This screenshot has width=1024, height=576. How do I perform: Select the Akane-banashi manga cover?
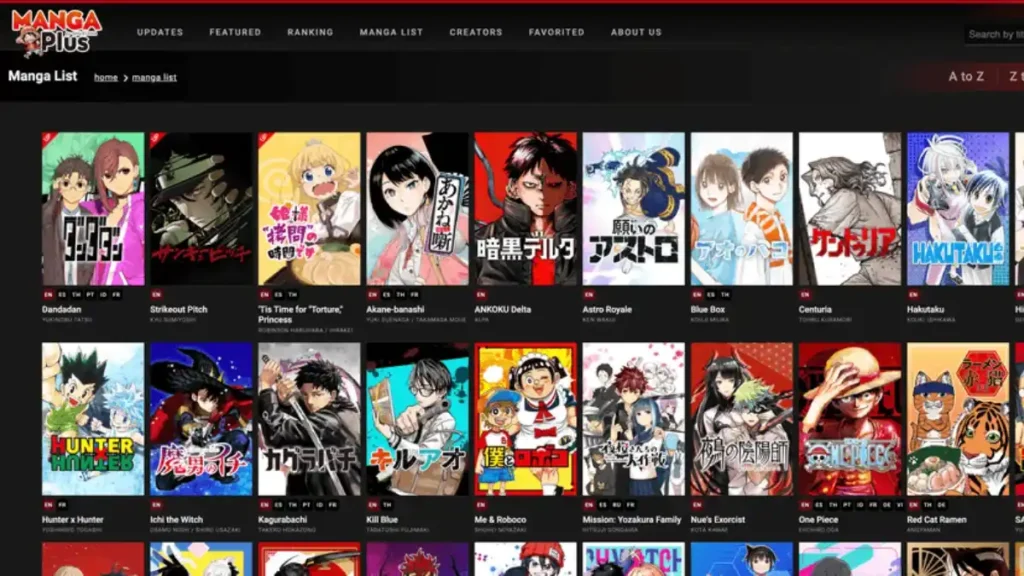click(417, 209)
